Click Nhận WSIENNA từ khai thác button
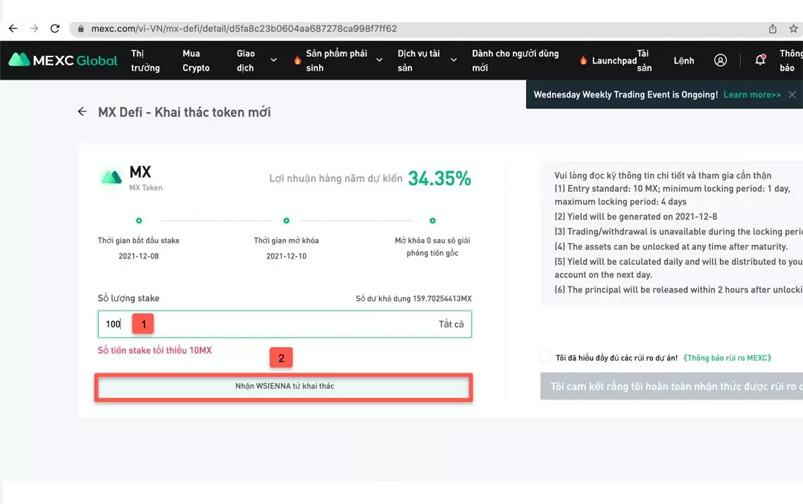The height and width of the screenshot is (504, 803). 284,387
